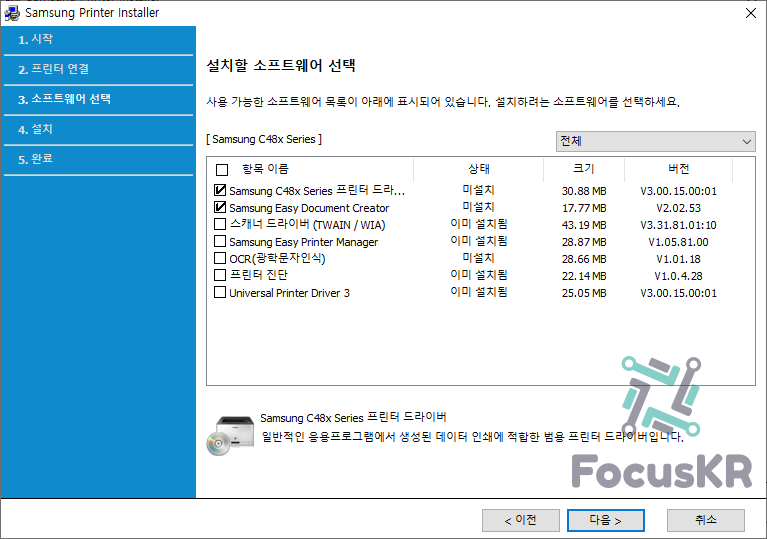Select 스캐너 드라이버 (TWAIN / WIA) row name
This screenshot has height=539, width=767.
pyautogui.click(x=307, y=225)
